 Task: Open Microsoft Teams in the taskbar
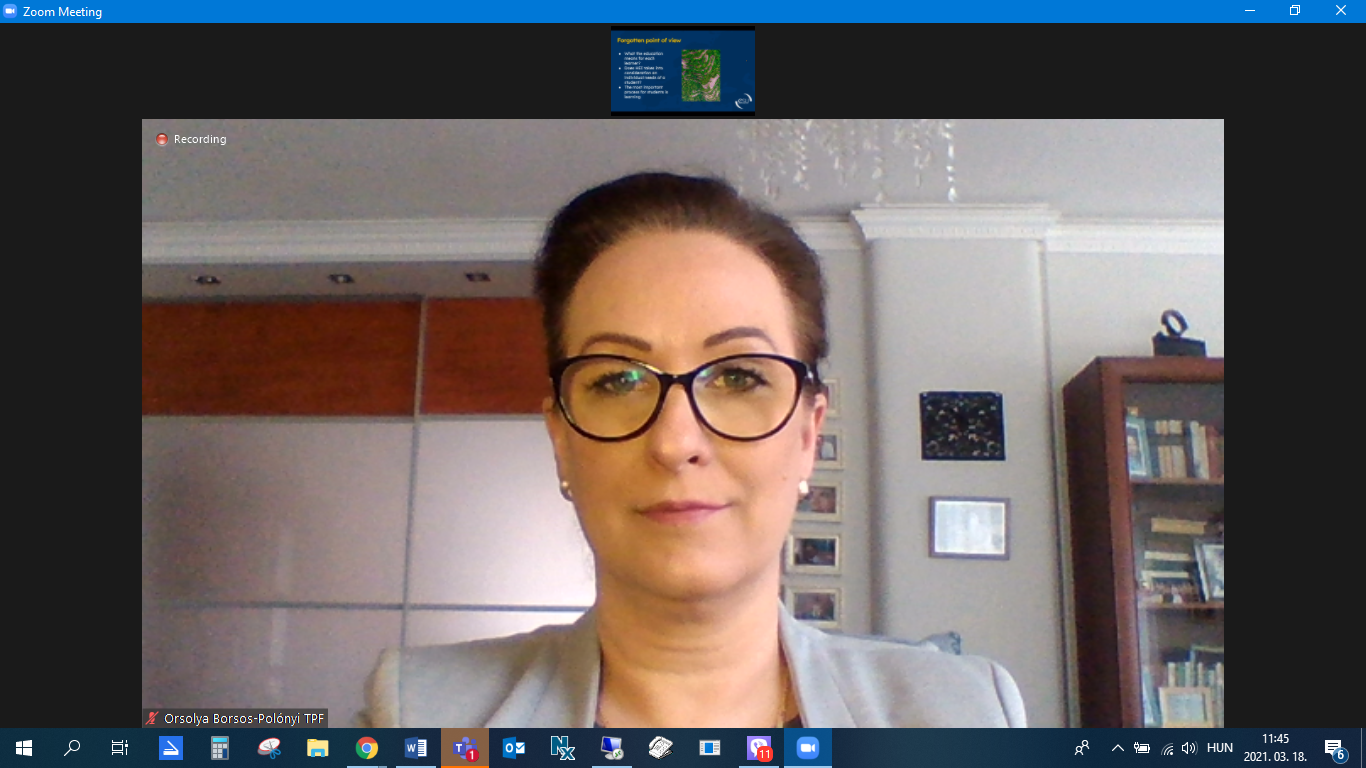(x=465, y=747)
